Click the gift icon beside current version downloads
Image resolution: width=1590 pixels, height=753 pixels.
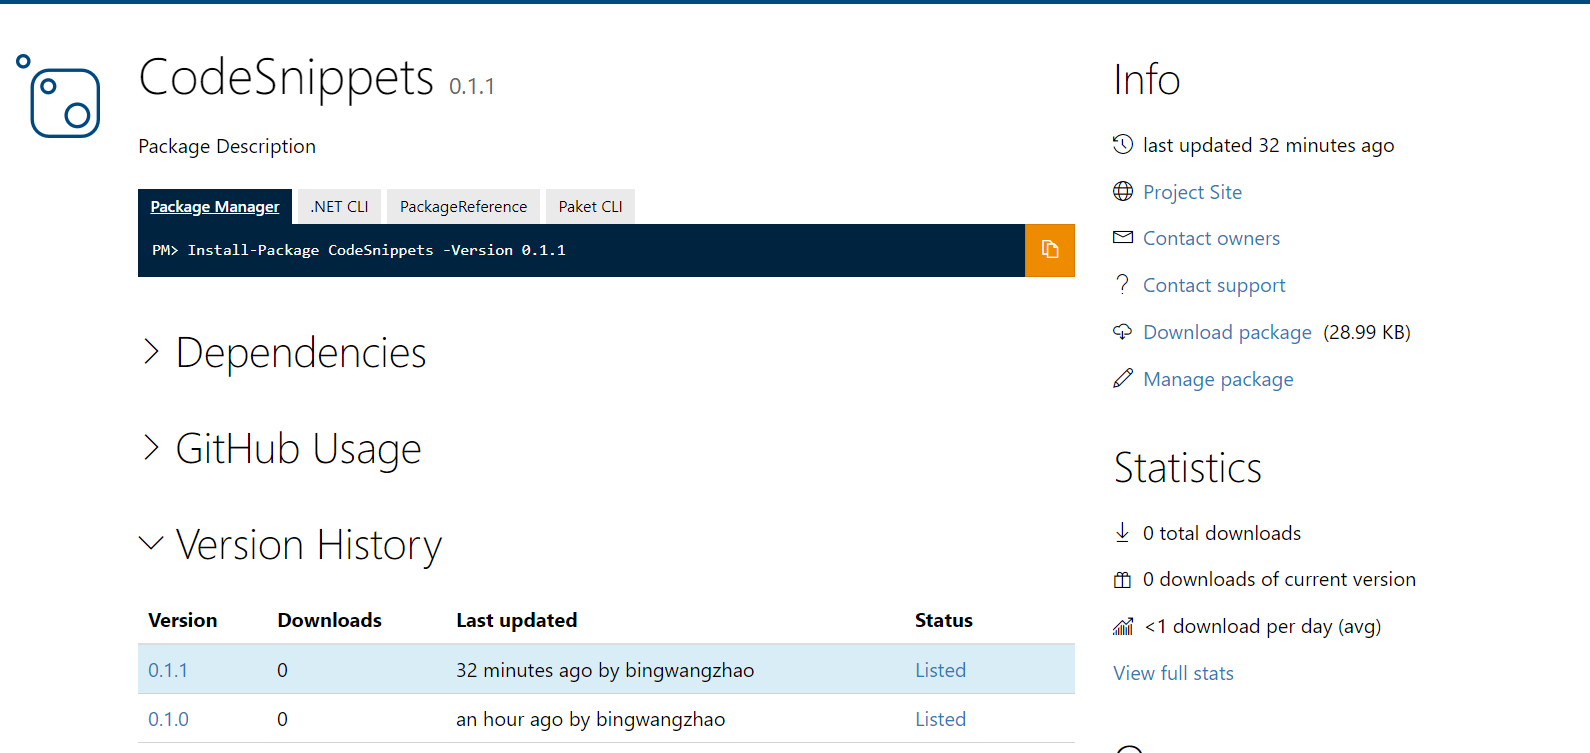[1123, 579]
